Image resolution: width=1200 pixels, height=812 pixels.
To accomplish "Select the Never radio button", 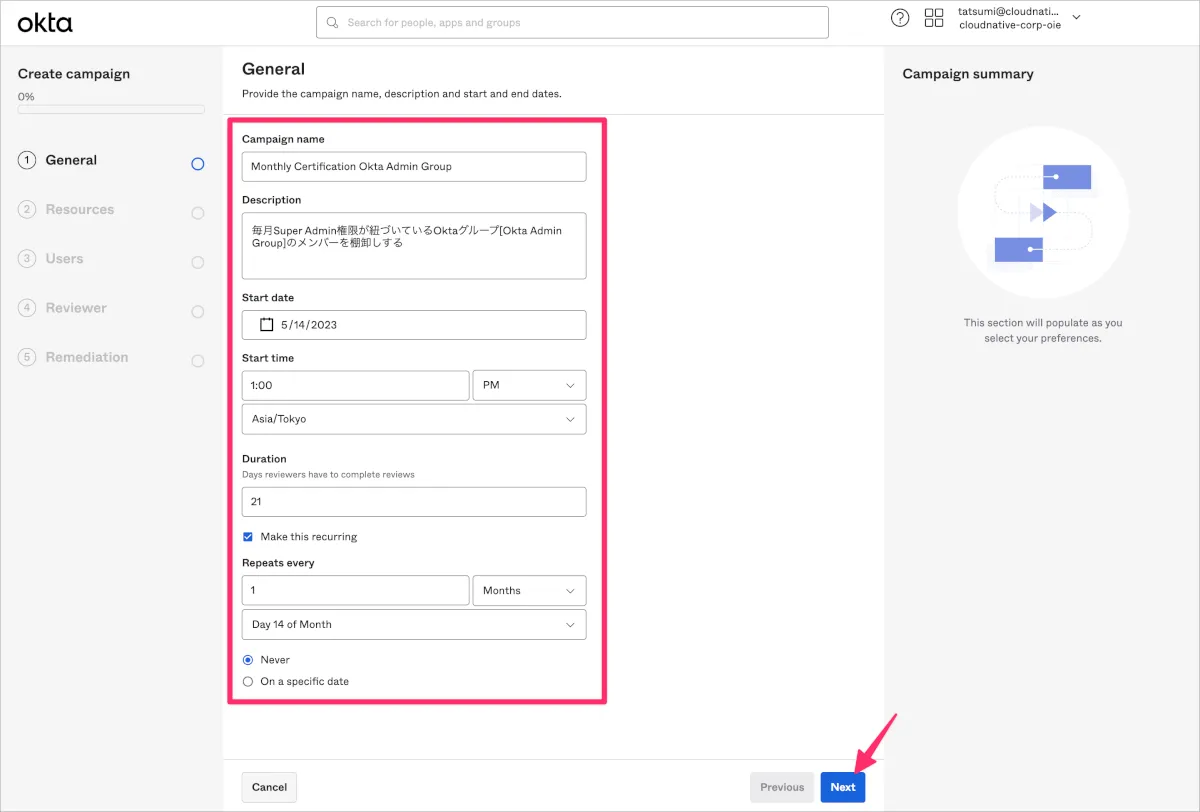I will pyautogui.click(x=248, y=660).
